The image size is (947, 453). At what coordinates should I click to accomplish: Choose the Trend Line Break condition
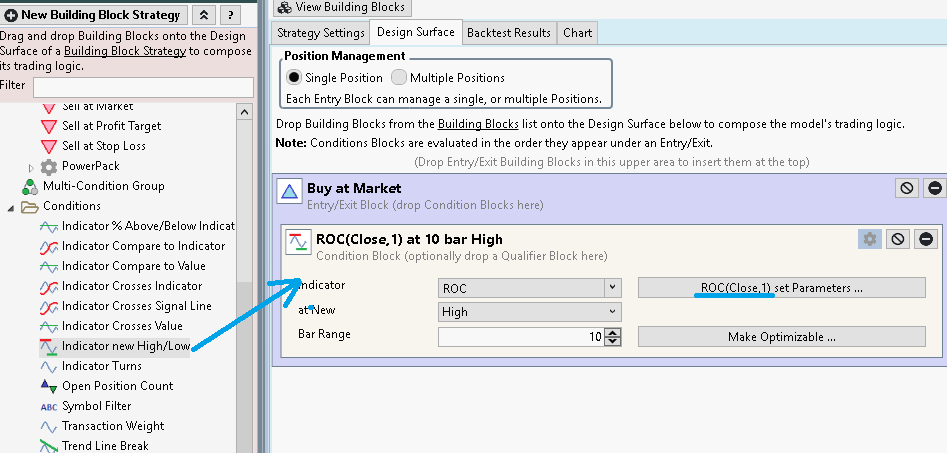coord(105,446)
